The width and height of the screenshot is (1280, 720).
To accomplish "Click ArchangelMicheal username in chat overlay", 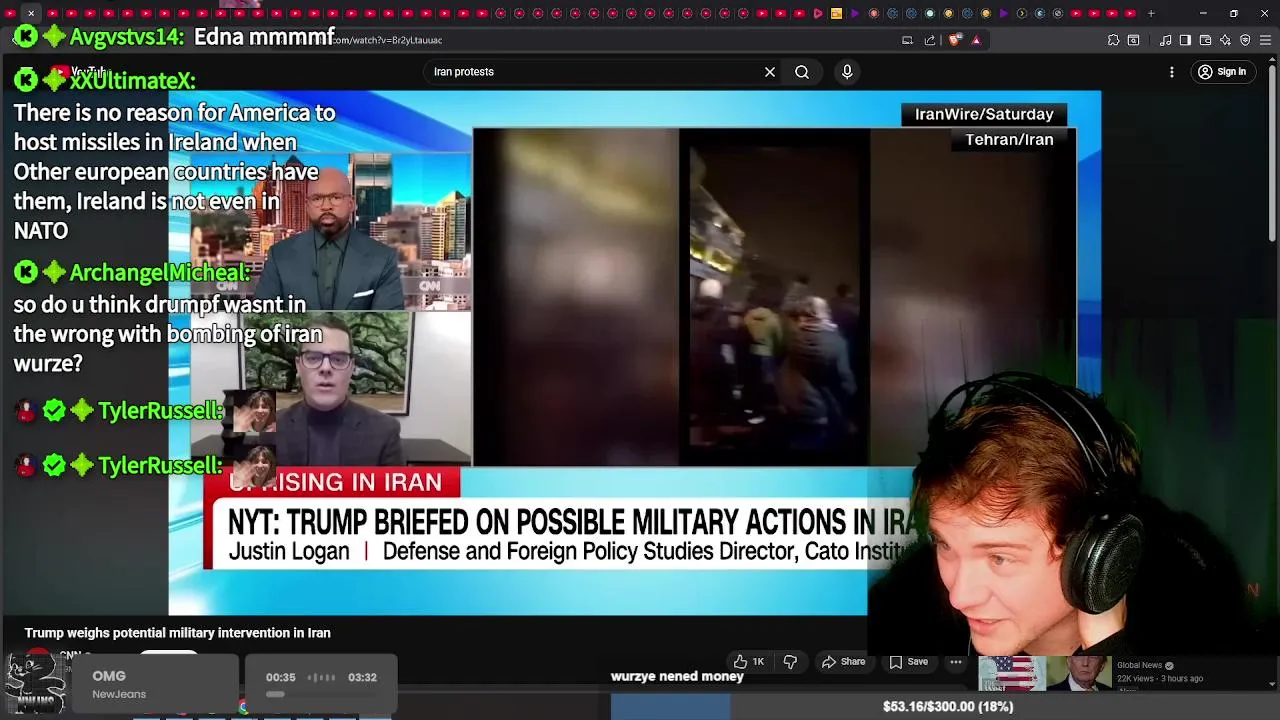I will pyautogui.click(x=160, y=273).
